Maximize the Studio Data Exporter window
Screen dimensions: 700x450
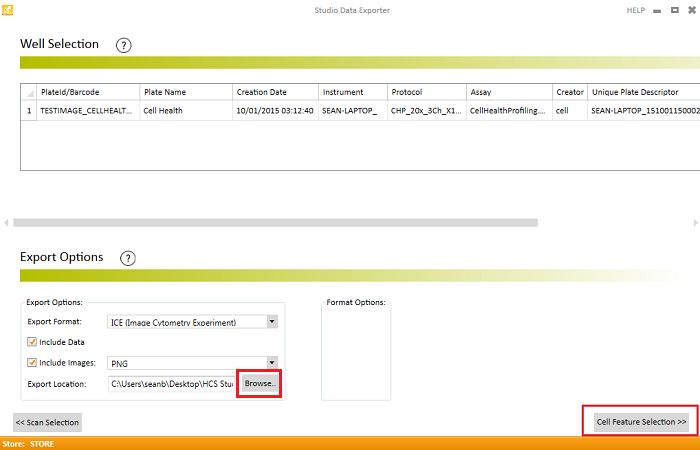point(675,10)
